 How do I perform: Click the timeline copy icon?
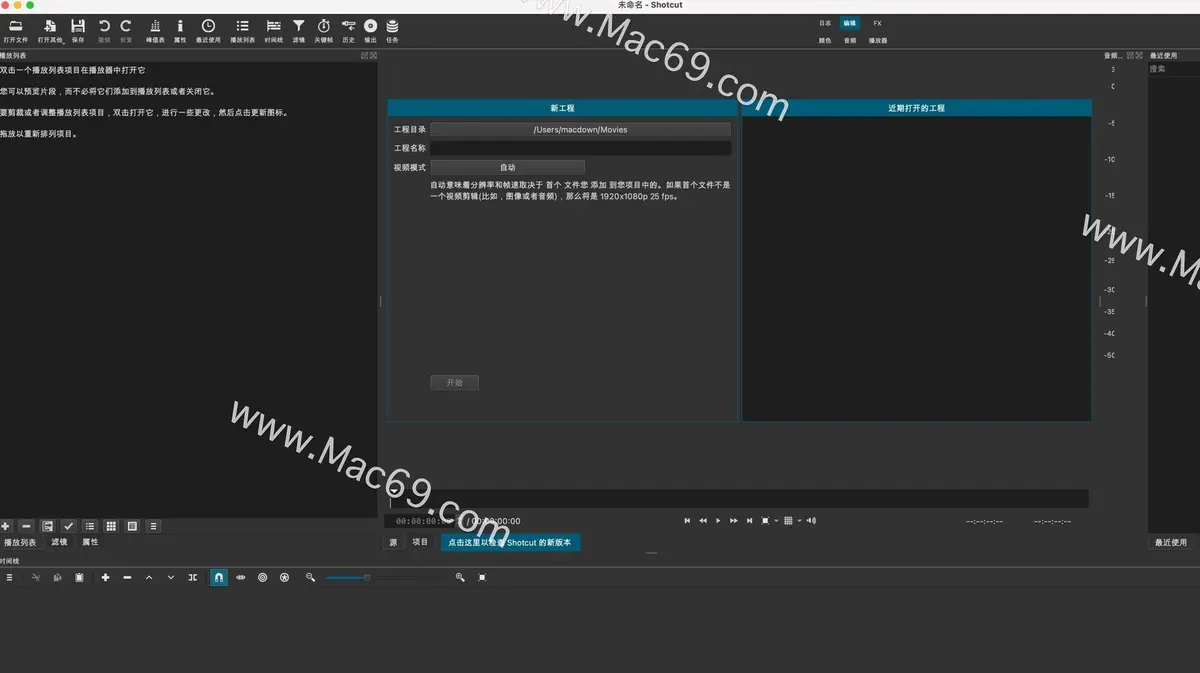click(58, 578)
